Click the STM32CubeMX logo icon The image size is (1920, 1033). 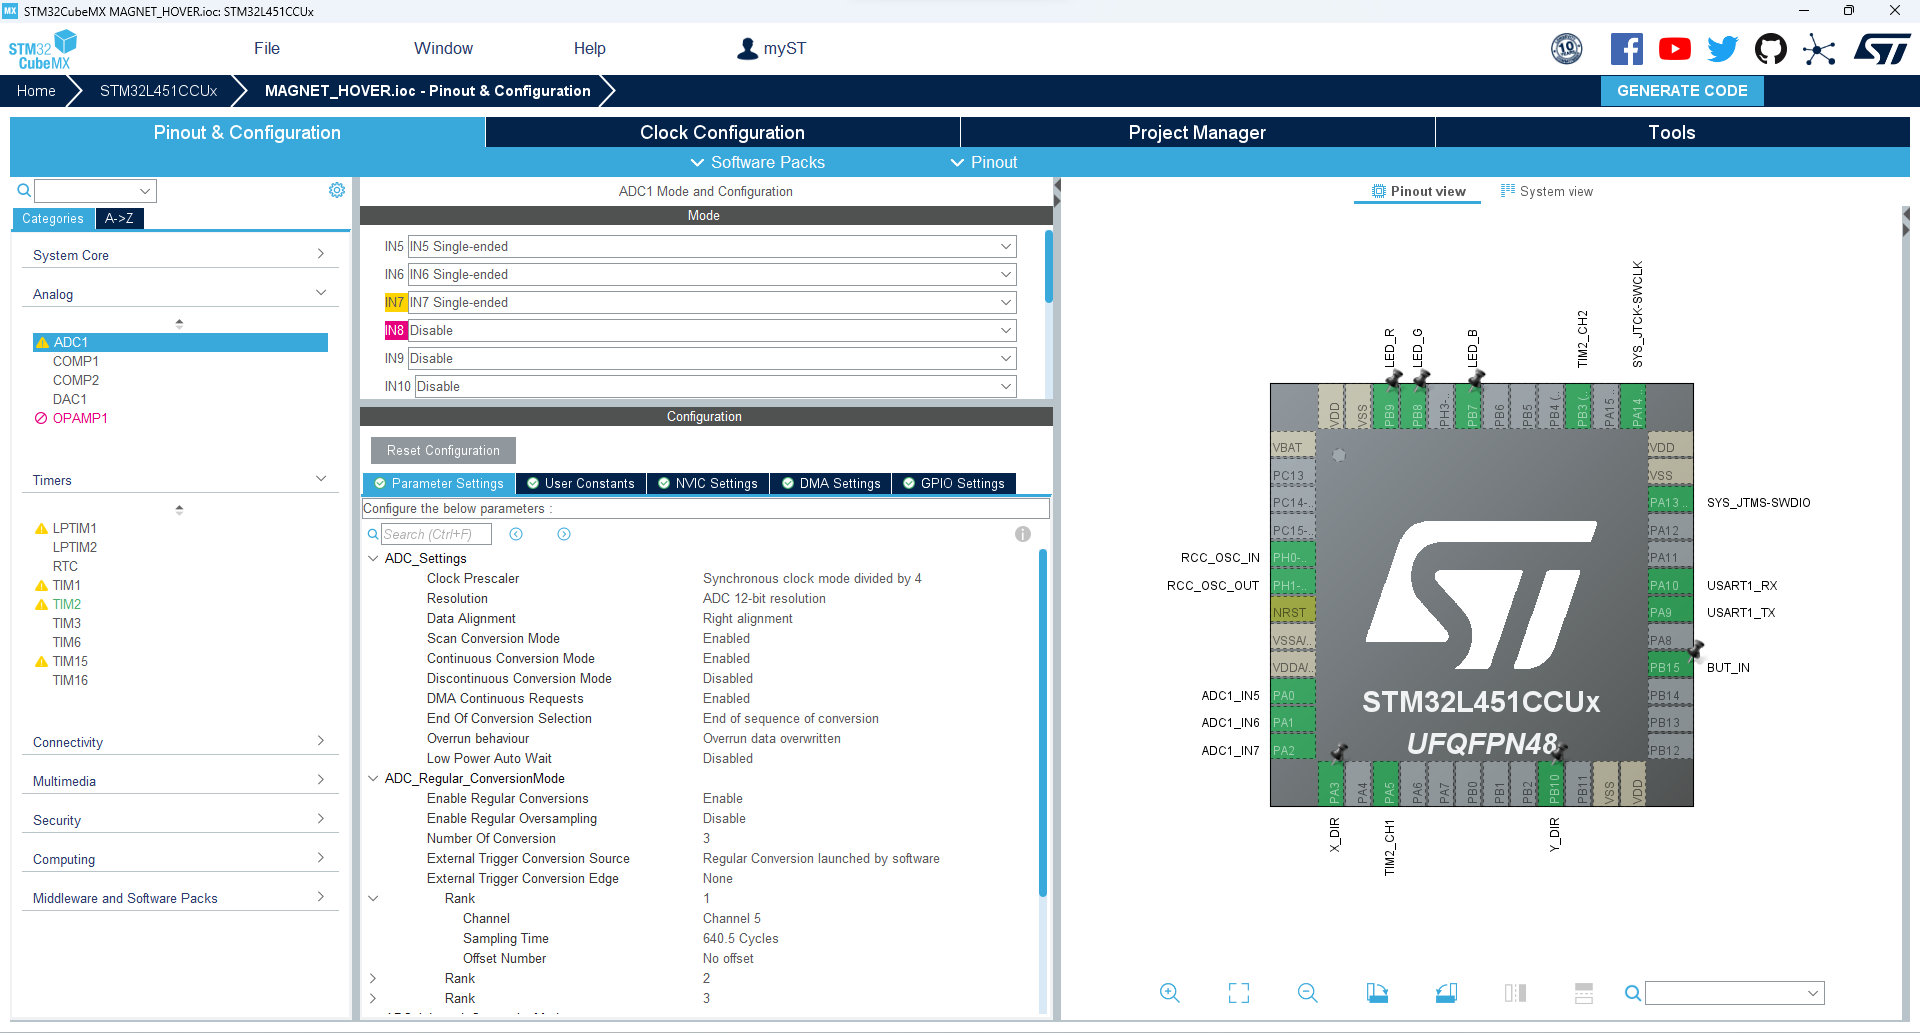coord(43,49)
